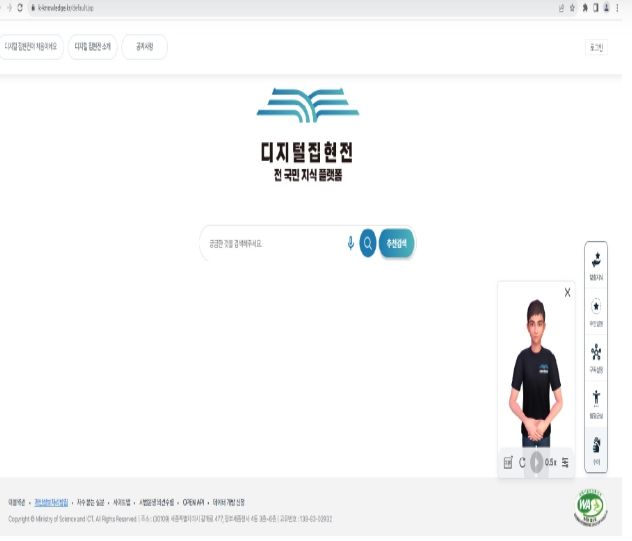Click the voice search microphone icon

click(350, 243)
